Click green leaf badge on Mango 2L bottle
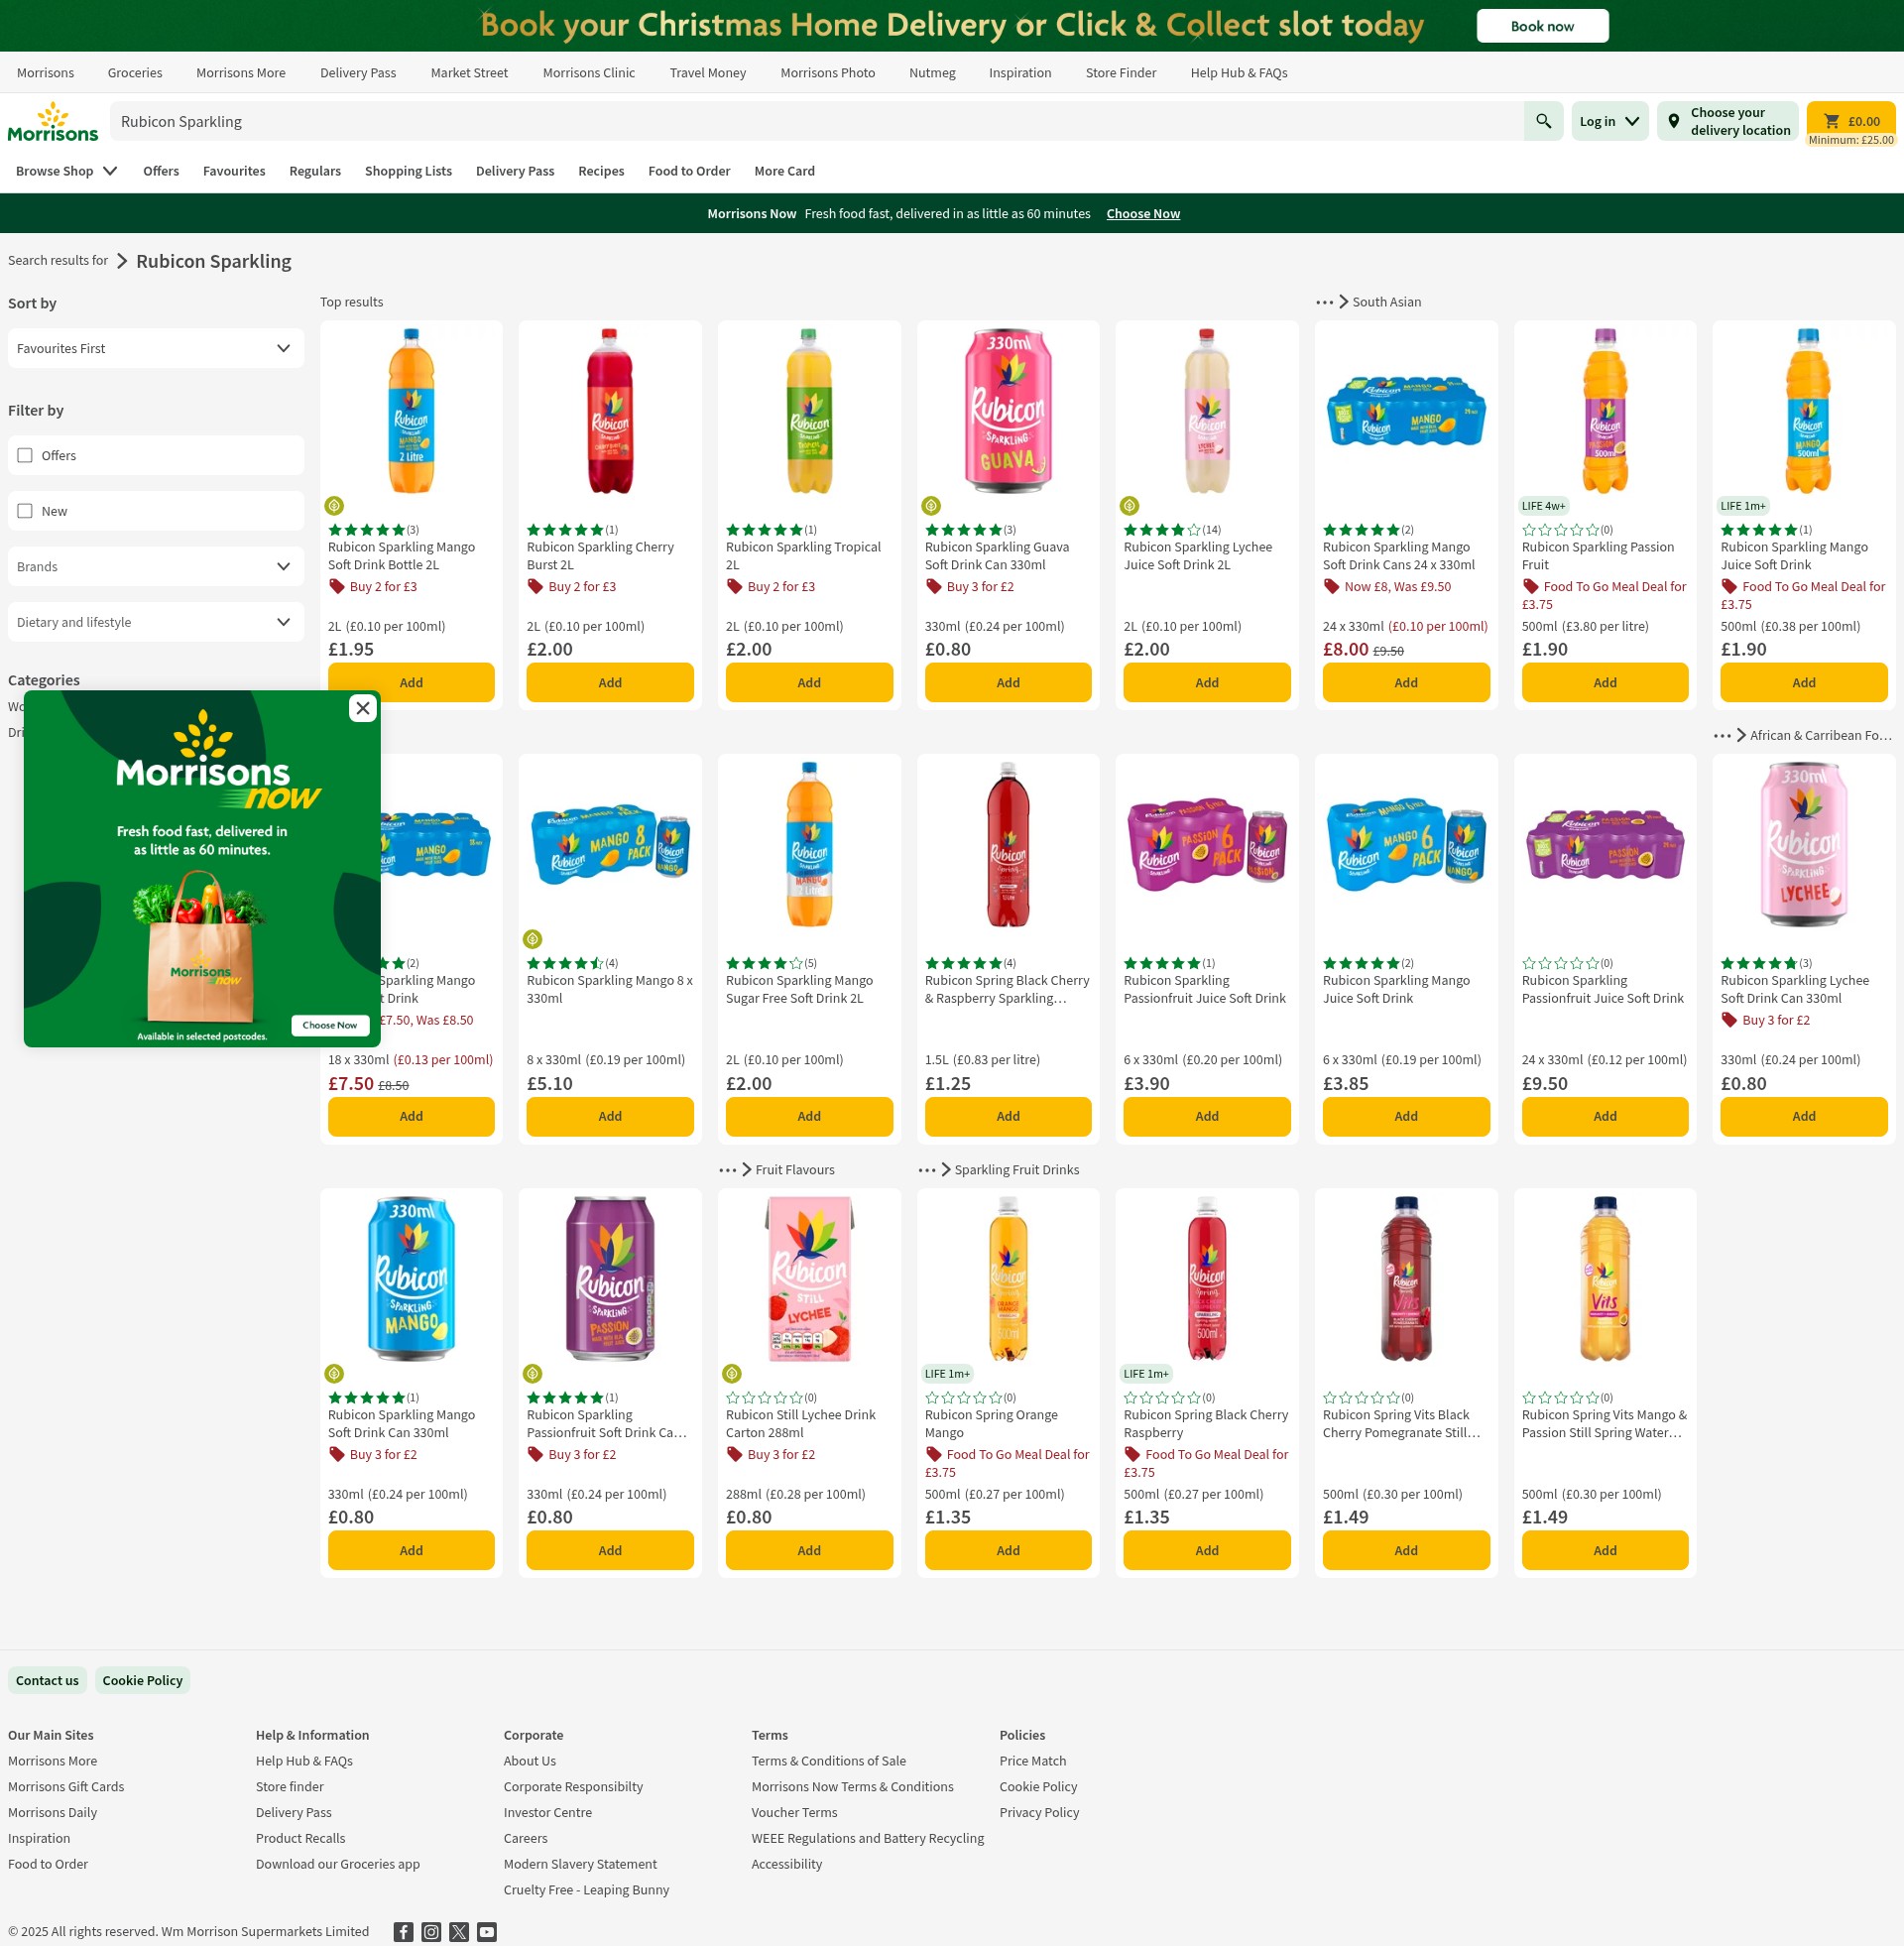 point(334,506)
